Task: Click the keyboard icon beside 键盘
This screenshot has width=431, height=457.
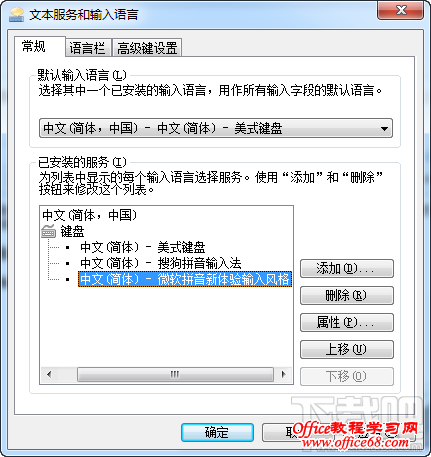Action: click(x=49, y=231)
